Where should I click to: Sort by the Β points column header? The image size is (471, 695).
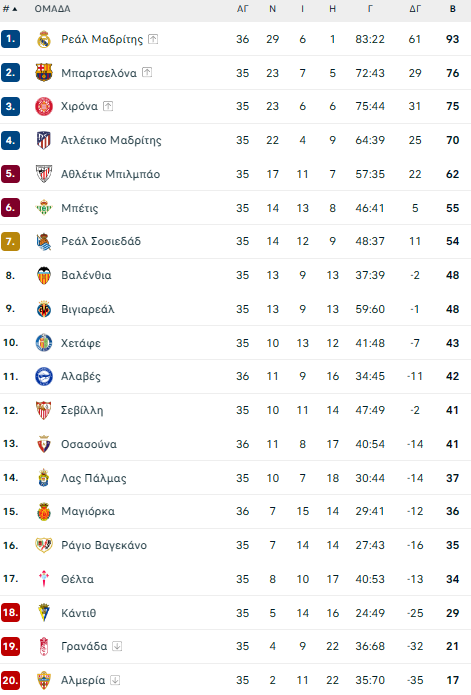(x=452, y=9)
